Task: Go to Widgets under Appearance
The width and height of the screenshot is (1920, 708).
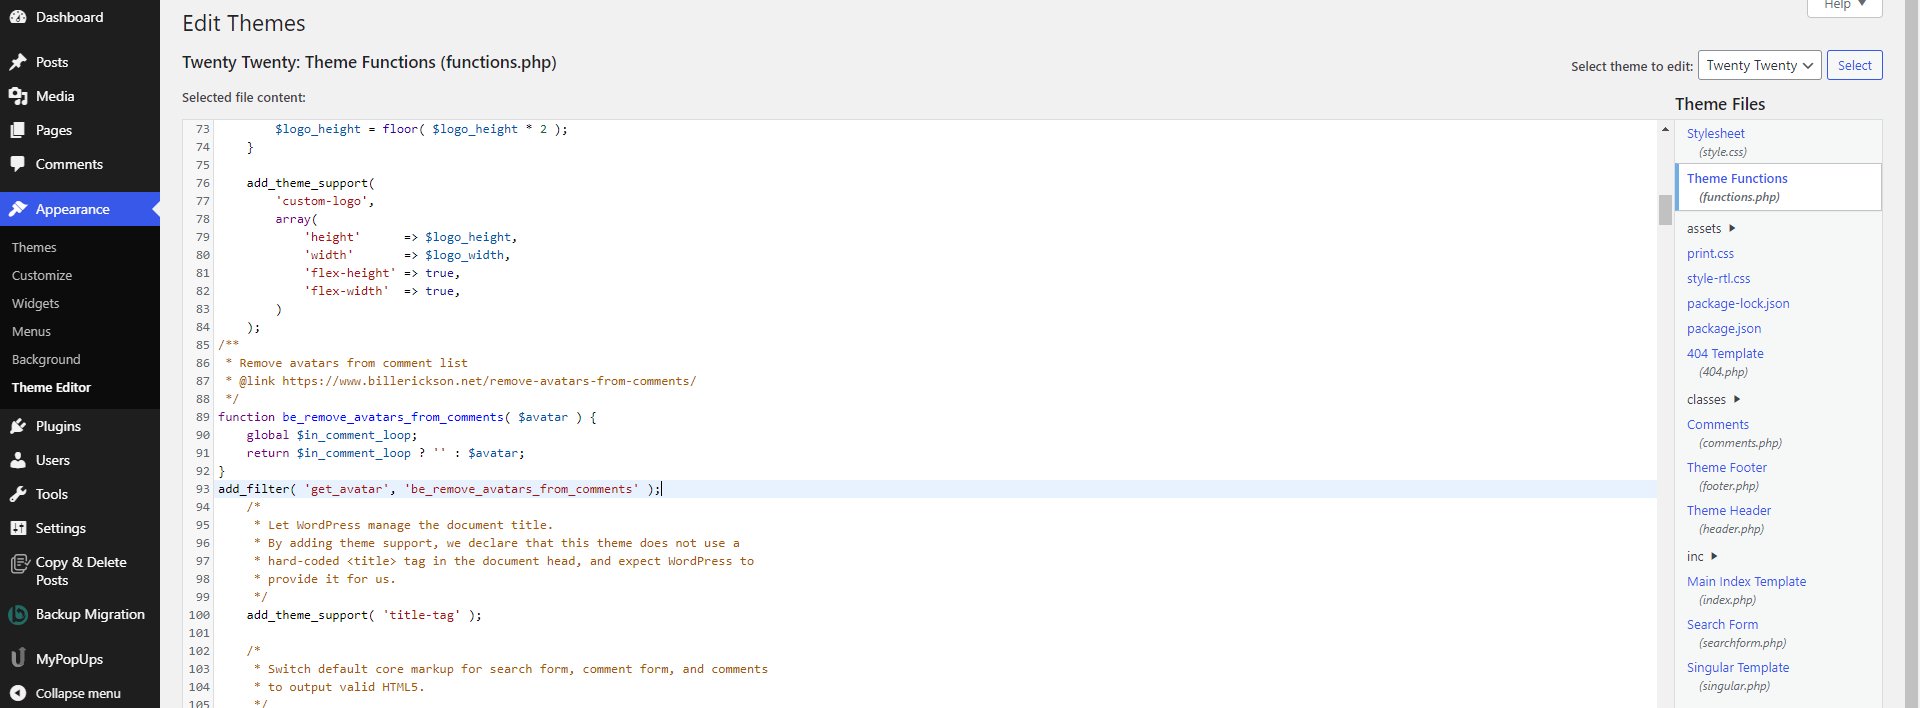Action: [36, 304]
